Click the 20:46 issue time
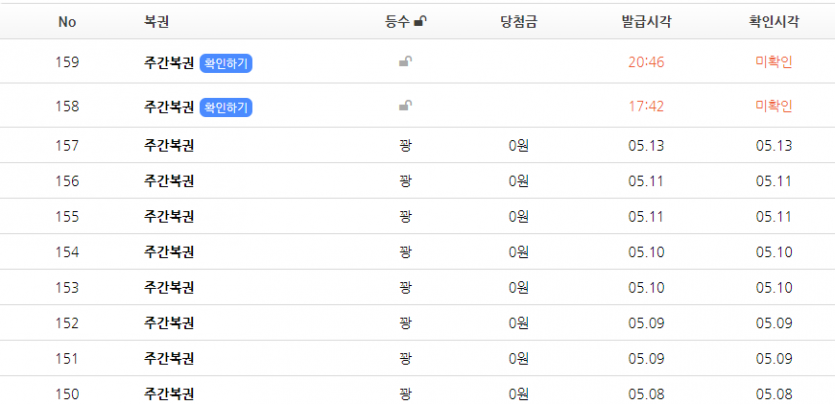The image size is (835, 405). [646, 62]
